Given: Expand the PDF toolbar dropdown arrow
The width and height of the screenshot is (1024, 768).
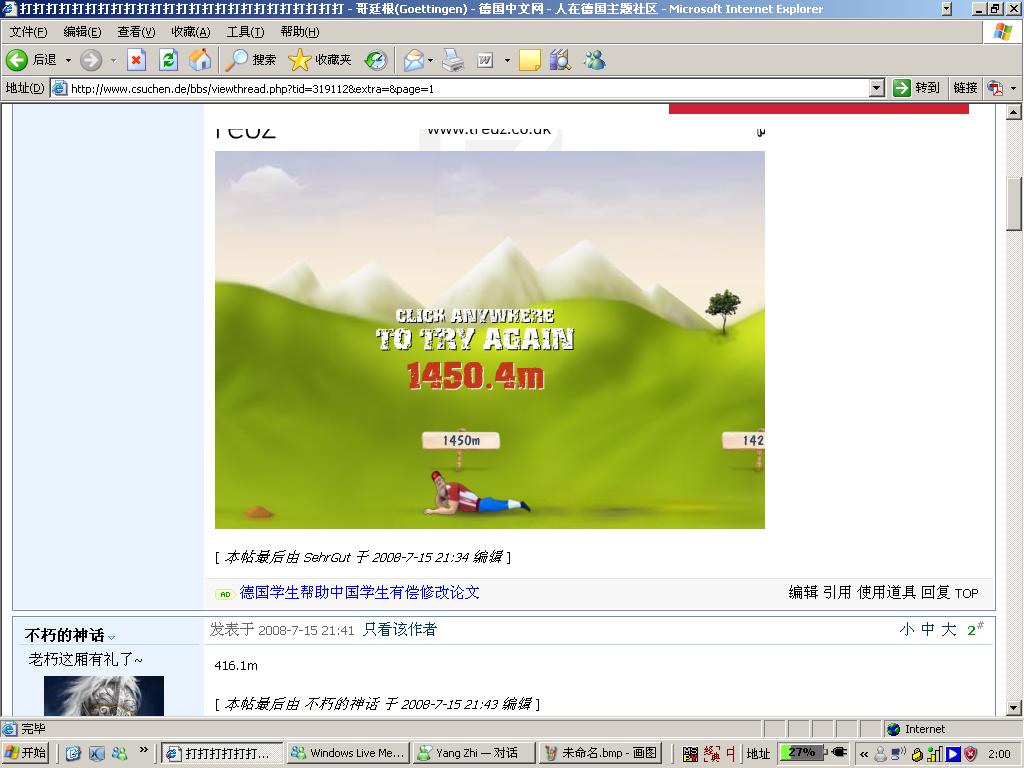Looking at the screenshot, I should (x=1013, y=88).
